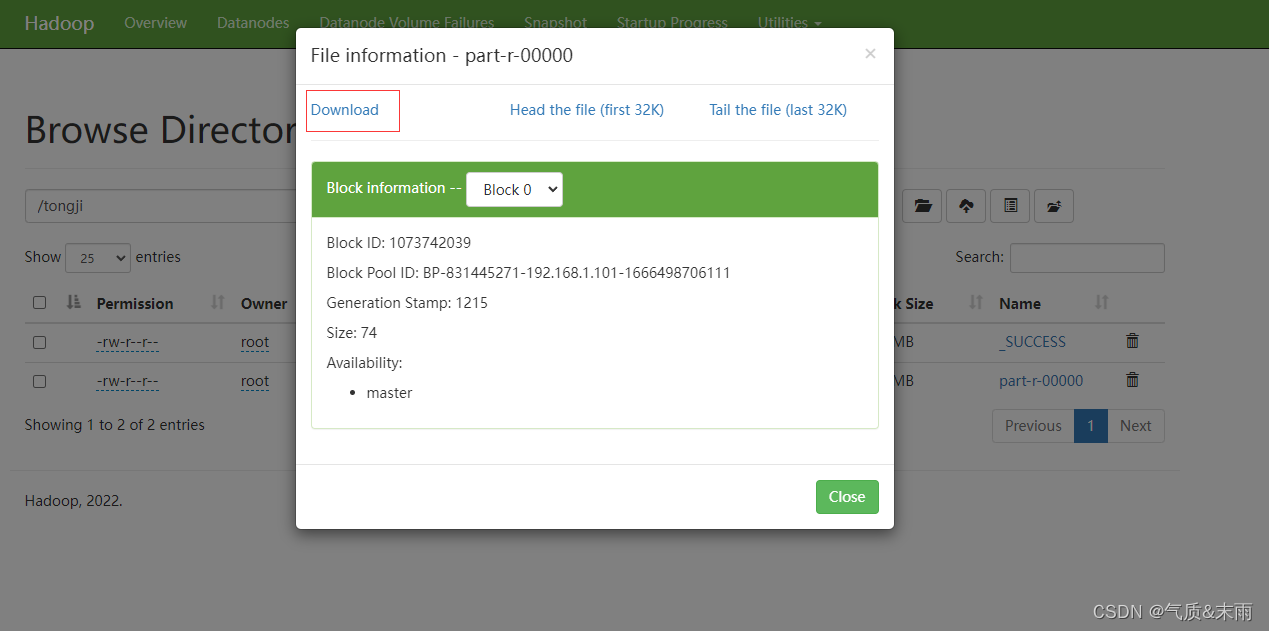This screenshot has height=631, width=1269.
Task: Click the upload files cloud icon
Action: tap(966, 206)
